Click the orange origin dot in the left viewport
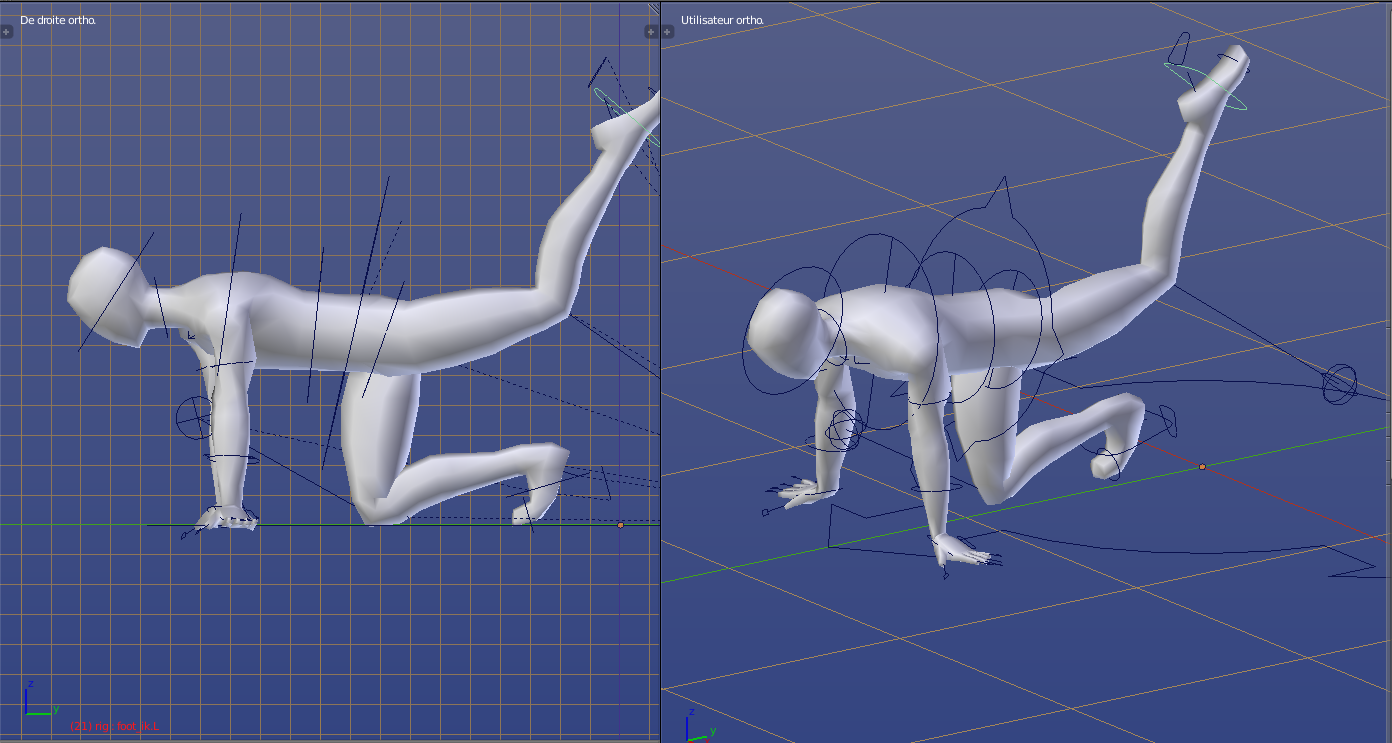Image resolution: width=1392 pixels, height=743 pixels. coord(620,525)
